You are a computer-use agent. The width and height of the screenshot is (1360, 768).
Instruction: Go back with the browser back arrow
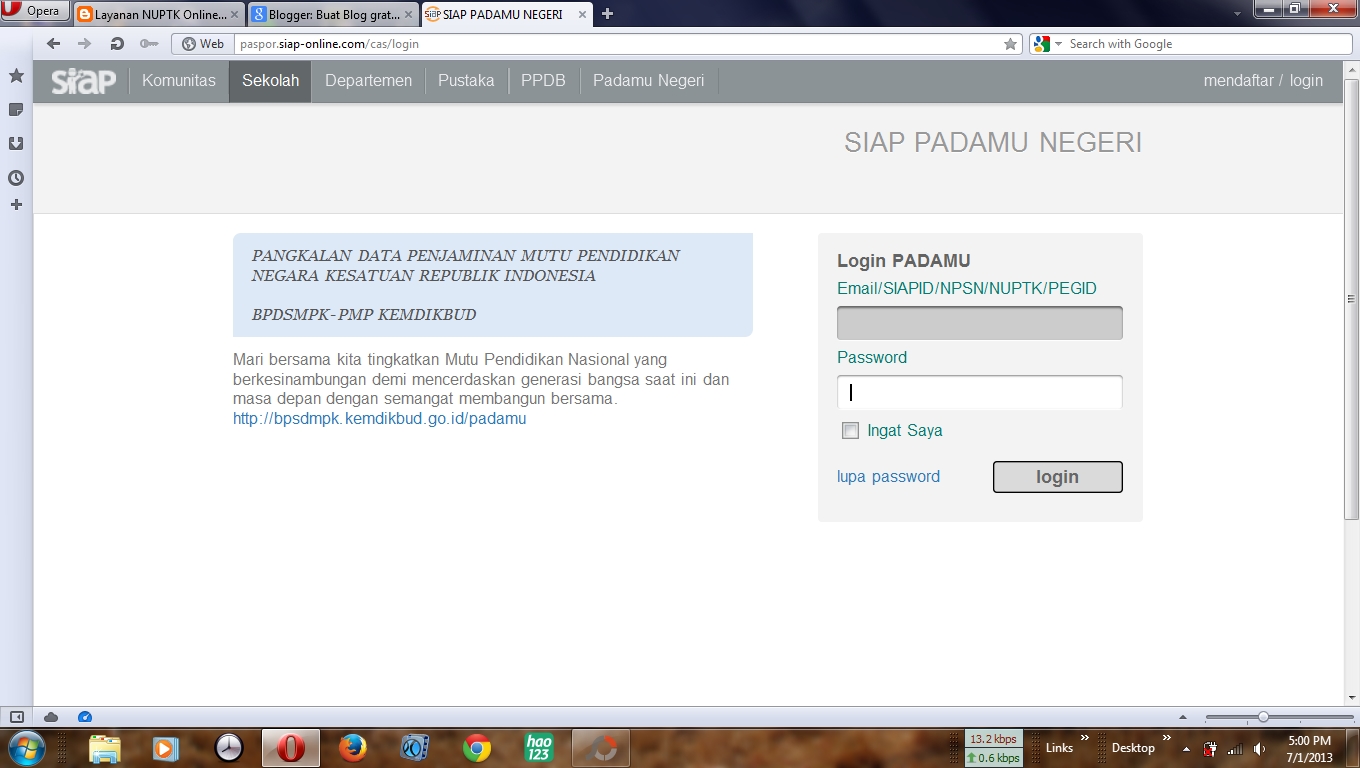click(54, 44)
